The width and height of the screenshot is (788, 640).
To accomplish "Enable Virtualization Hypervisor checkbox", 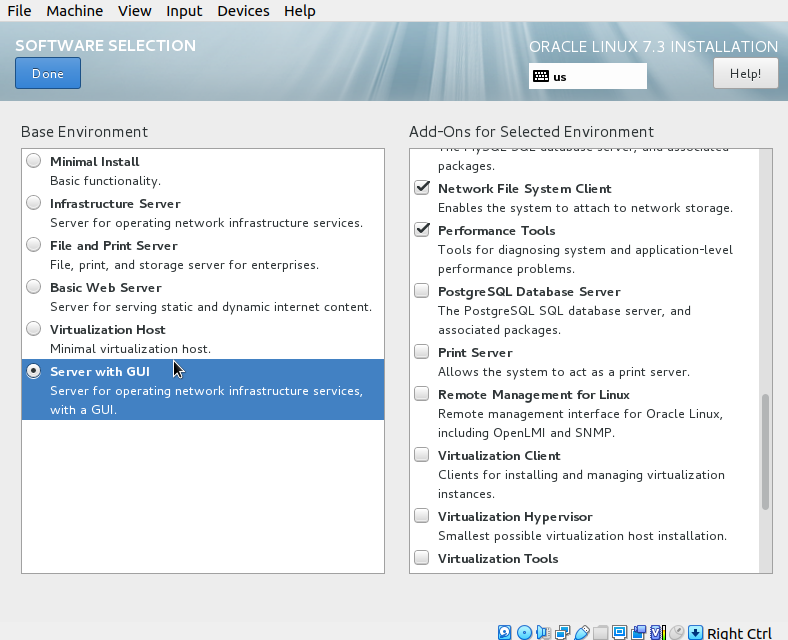I will point(422,516).
